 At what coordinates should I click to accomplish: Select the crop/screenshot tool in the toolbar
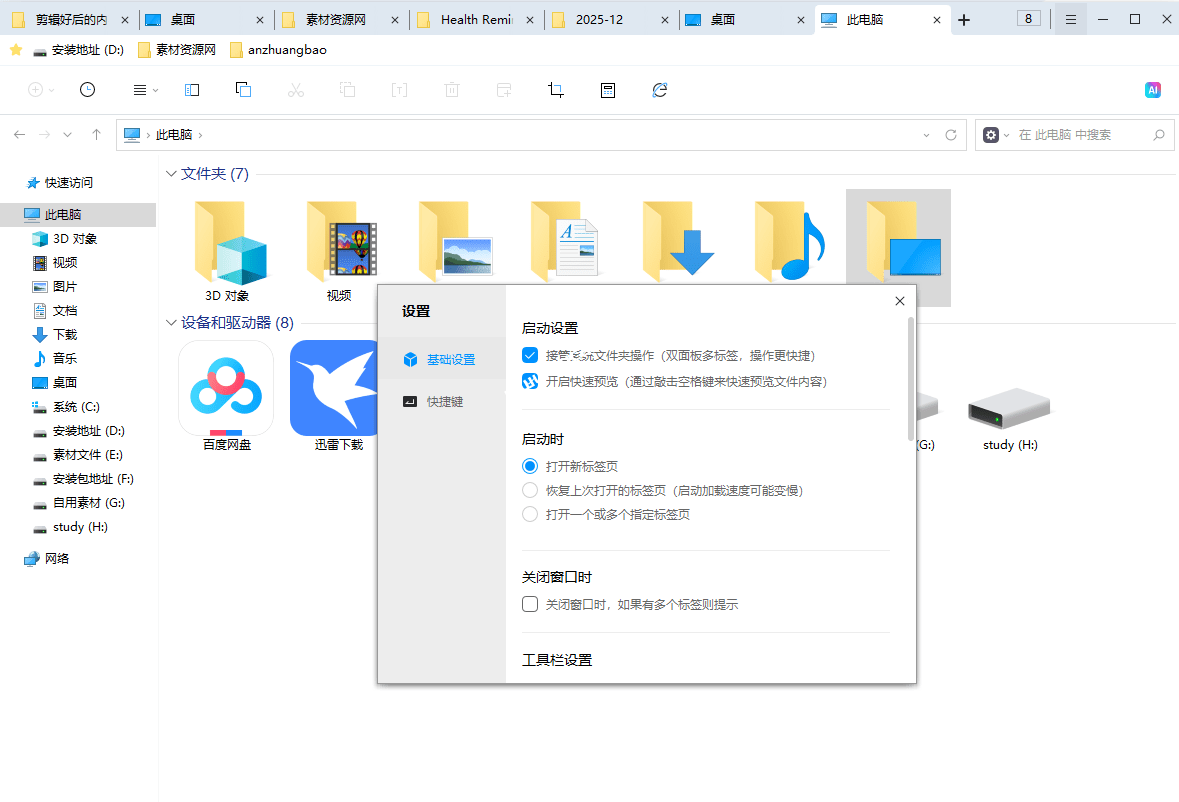(x=555, y=90)
